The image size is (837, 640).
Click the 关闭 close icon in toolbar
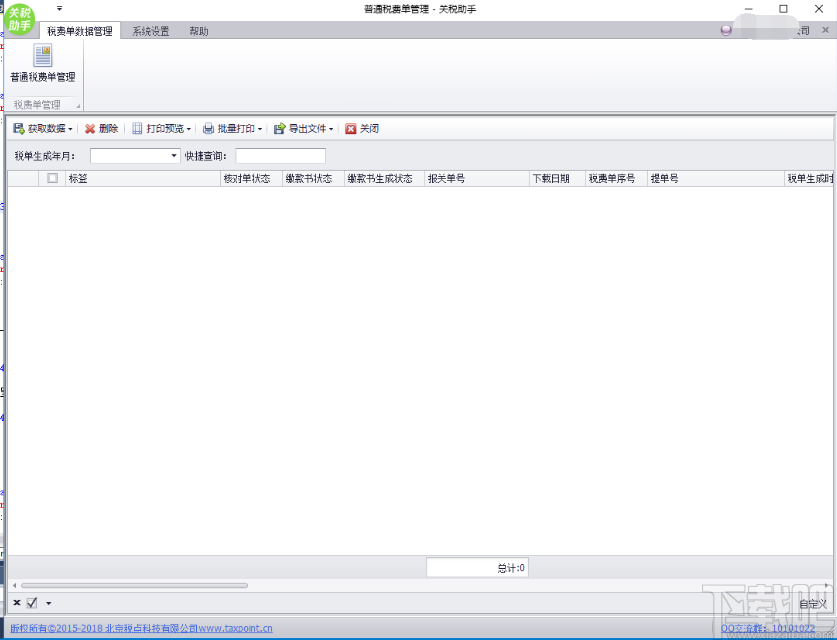point(352,128)
